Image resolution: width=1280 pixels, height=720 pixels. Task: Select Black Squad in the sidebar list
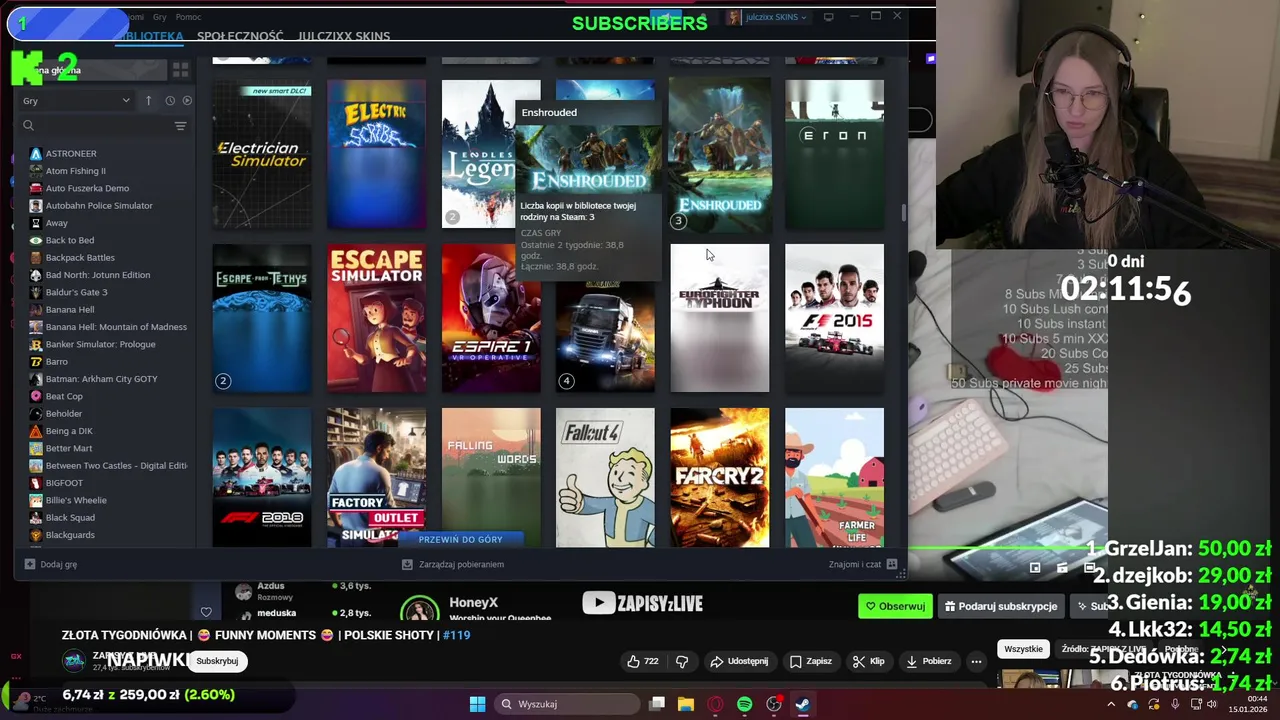[70, 518]
